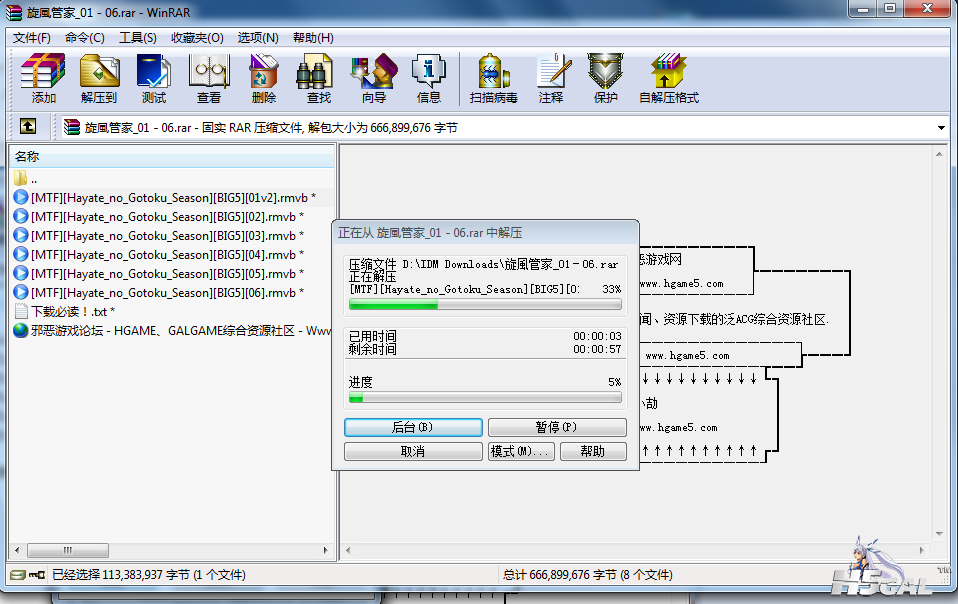
Task: Open the 模式(M)... mode options button
Action: point(520,451)
